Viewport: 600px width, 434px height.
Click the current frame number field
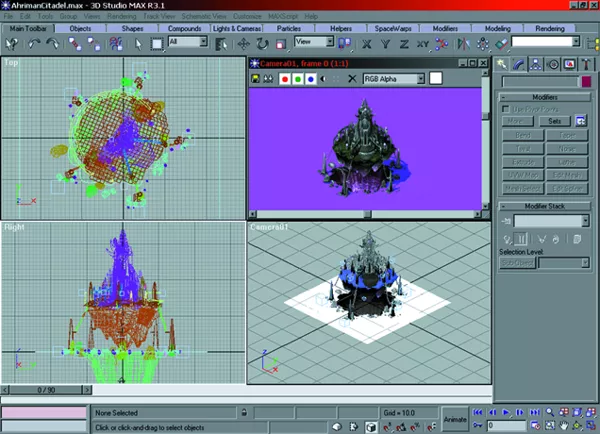pyautogui.click(x=506, y=425)
